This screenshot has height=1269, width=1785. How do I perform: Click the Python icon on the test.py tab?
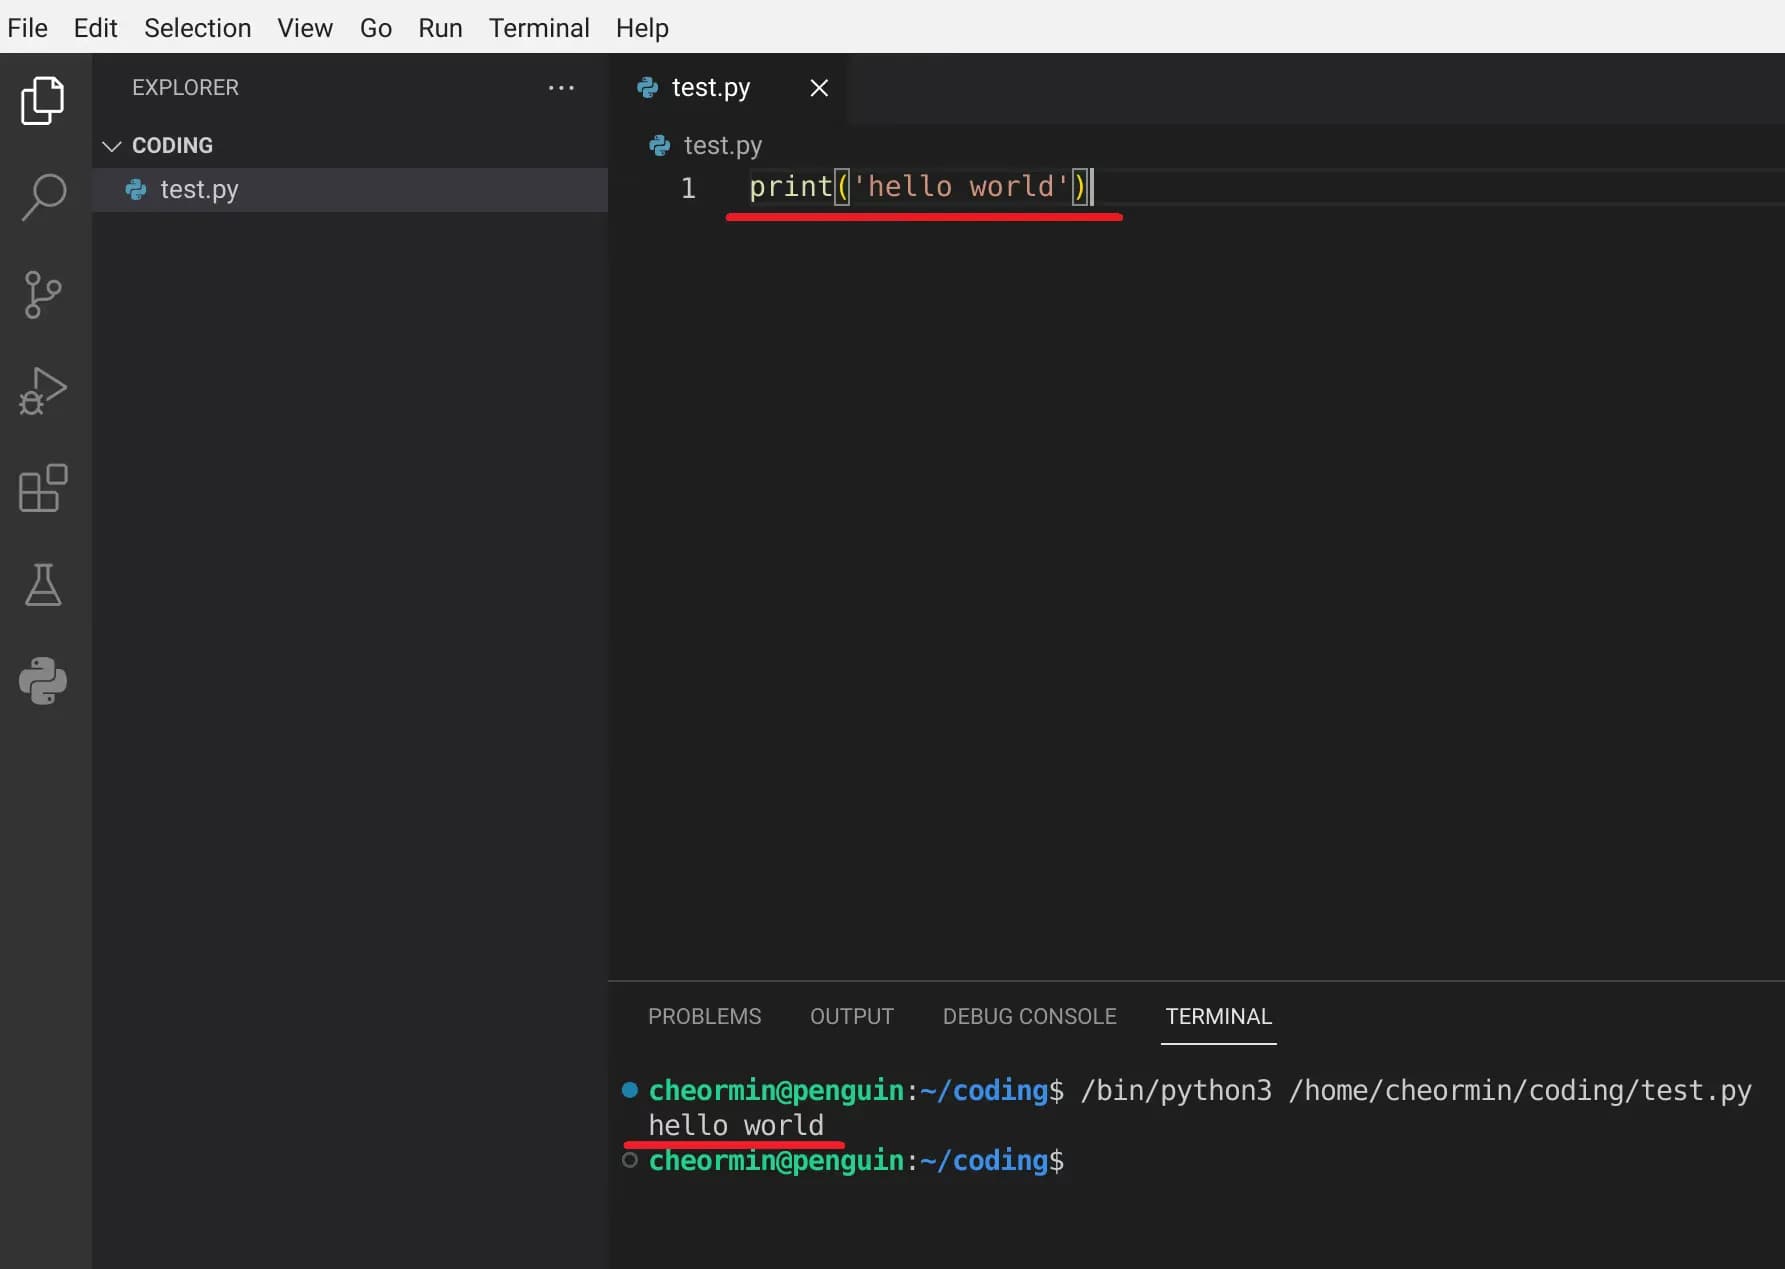point(647,87)
